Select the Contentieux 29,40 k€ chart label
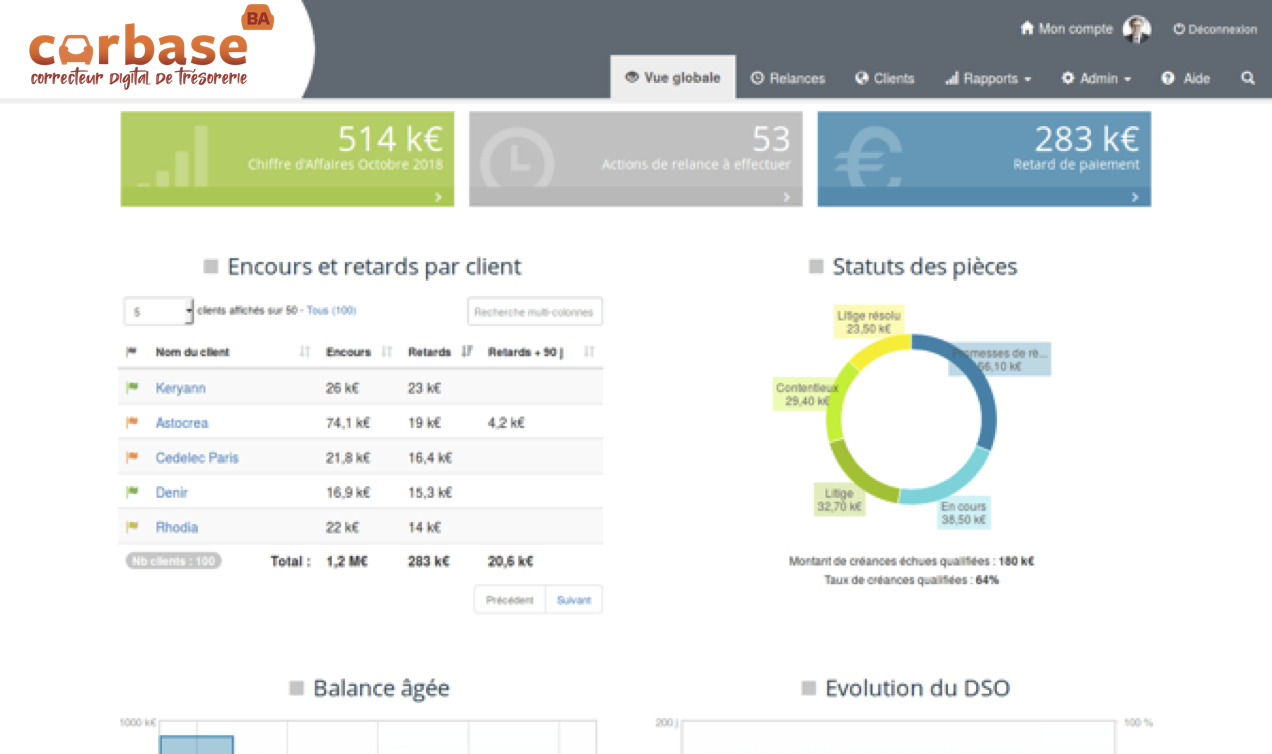Viewport: 1272px width, 754px height. pyautogui.click(x=806, y=394)
